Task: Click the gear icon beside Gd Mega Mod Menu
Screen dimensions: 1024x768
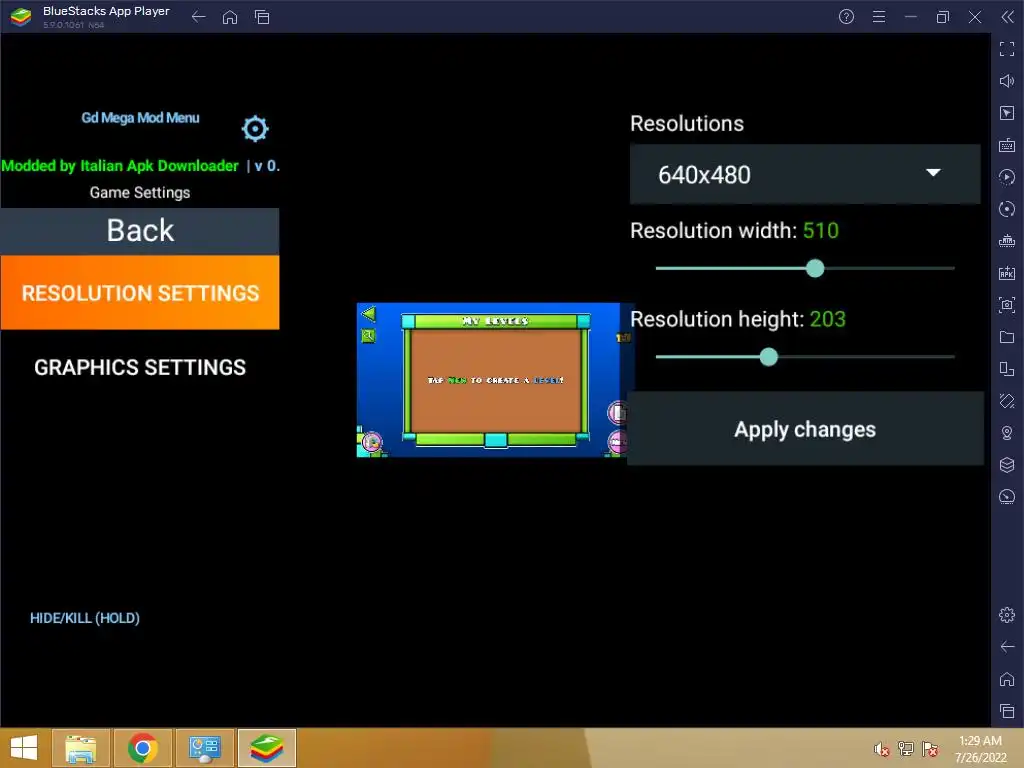Action: coord(255,129)
